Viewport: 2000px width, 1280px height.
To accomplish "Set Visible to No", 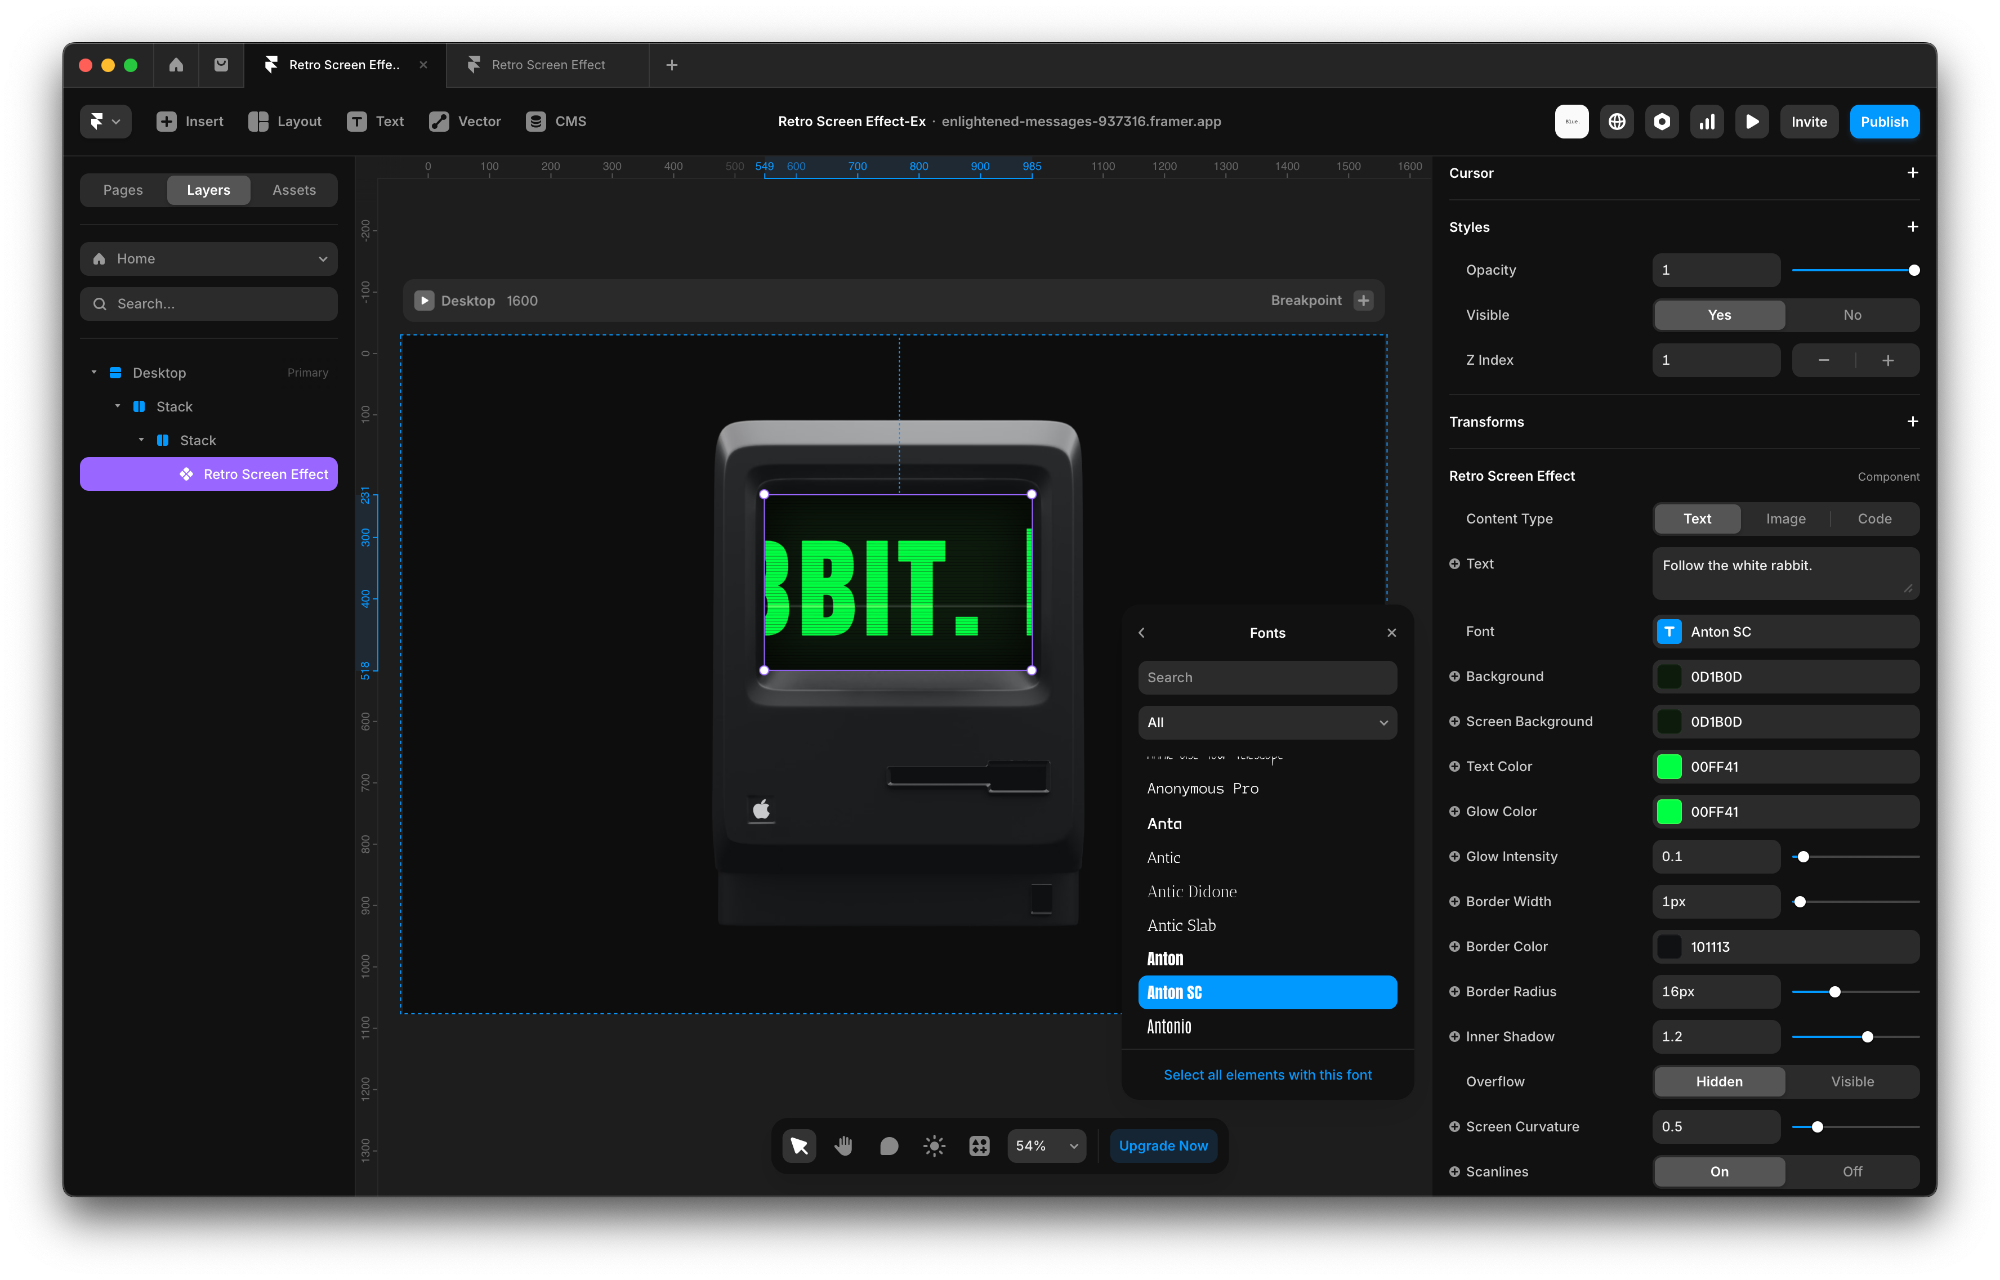I will 1852,315.
